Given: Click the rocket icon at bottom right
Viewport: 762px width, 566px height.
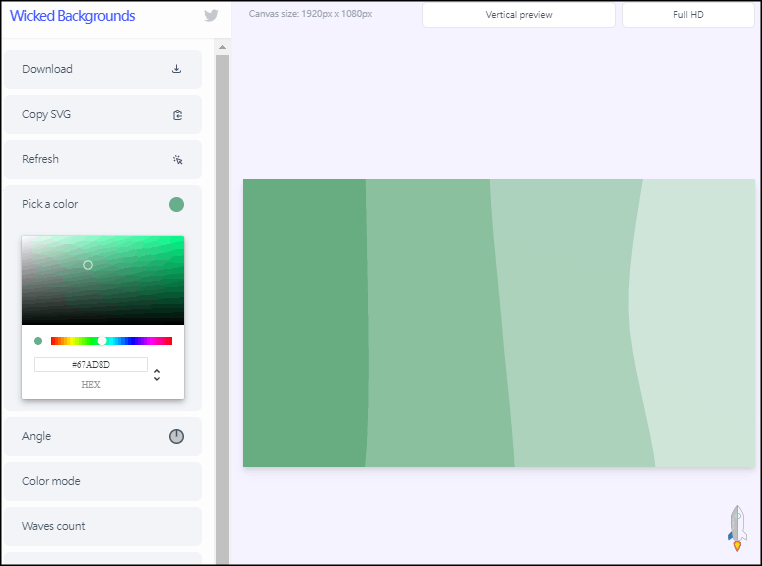Looking at the screenshot, I should click(x=737, y=528).
